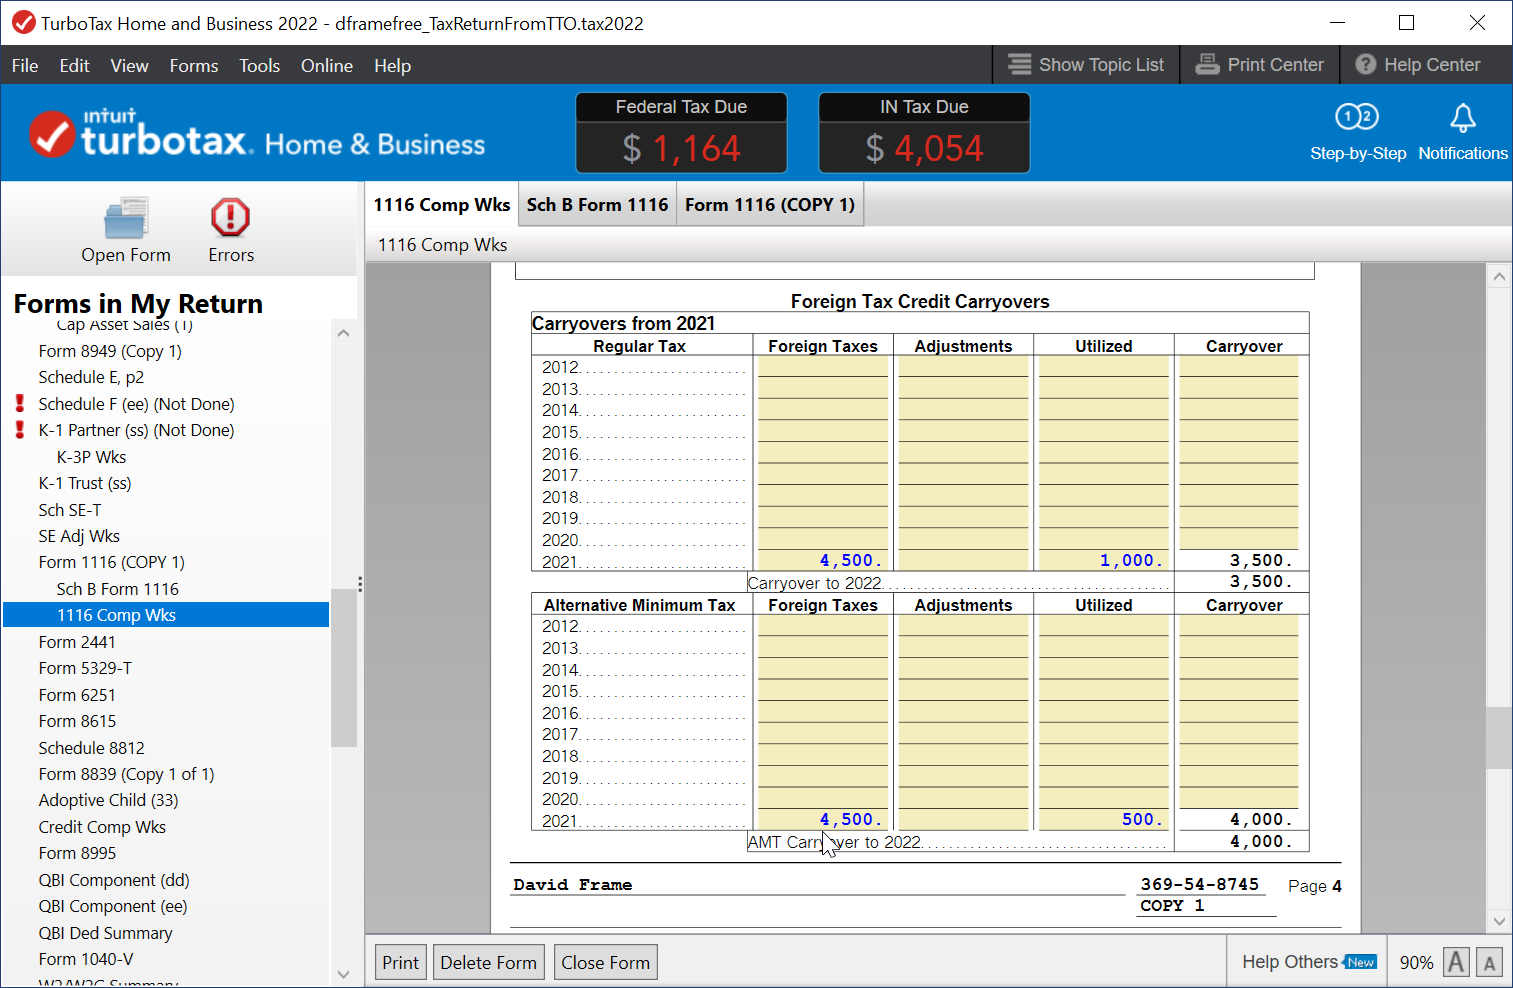Select K-1 Trust (ss) form
Image resolution: width=1513 pixels, height=988 pixels.
coord(85,483)
